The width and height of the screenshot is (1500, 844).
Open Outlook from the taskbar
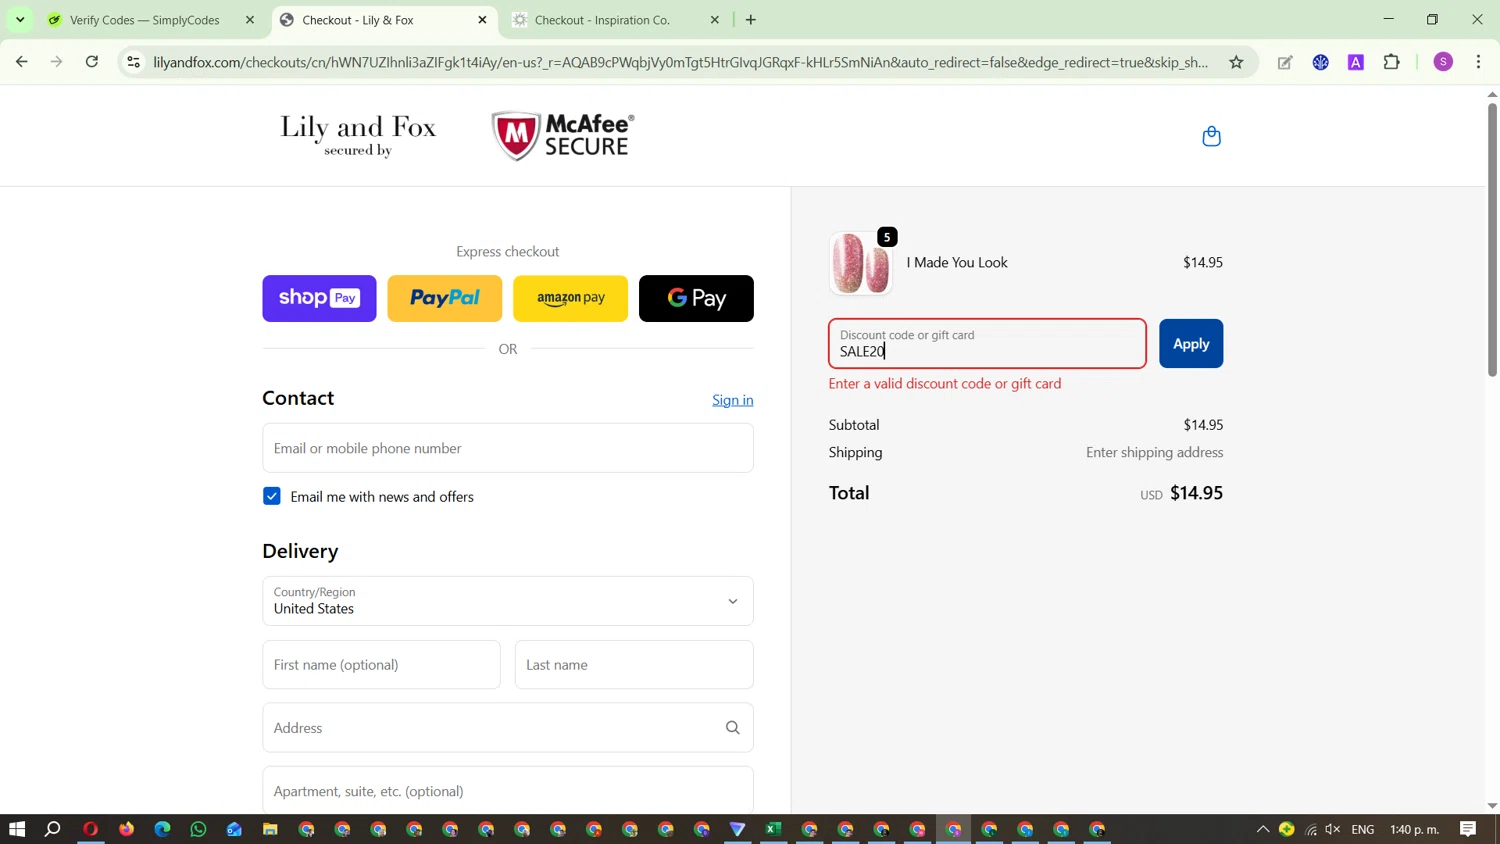234,829
